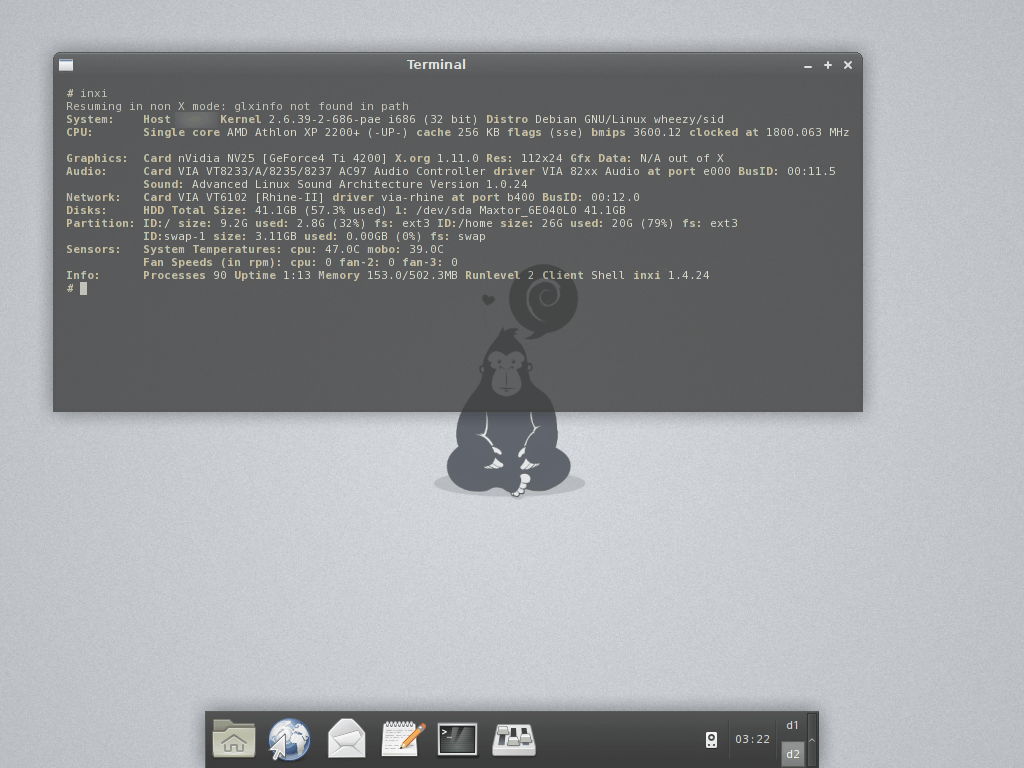
Task: Open the audio mixer sliders icon
Action: [513, 739]
